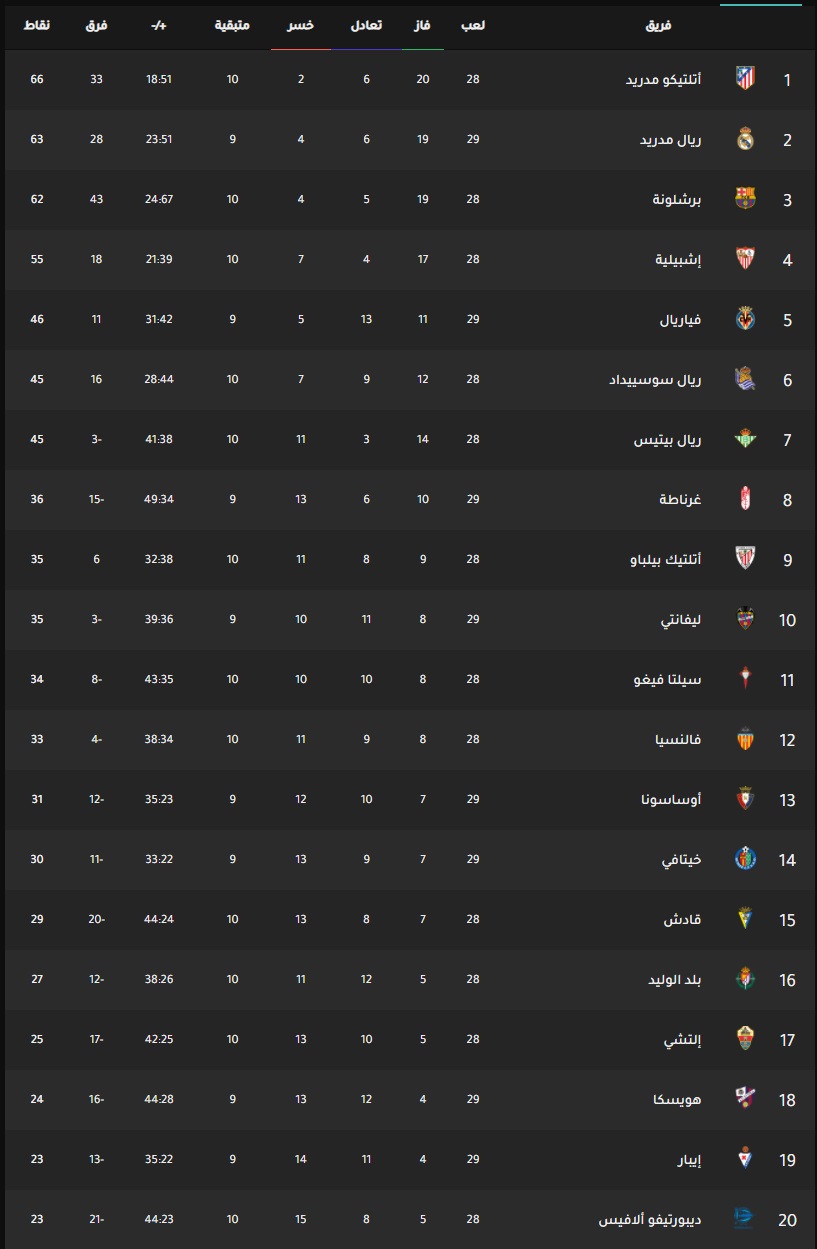
Task: Open the فالنسيا team link
Action: pyautogui.click(x=677, y=740)
